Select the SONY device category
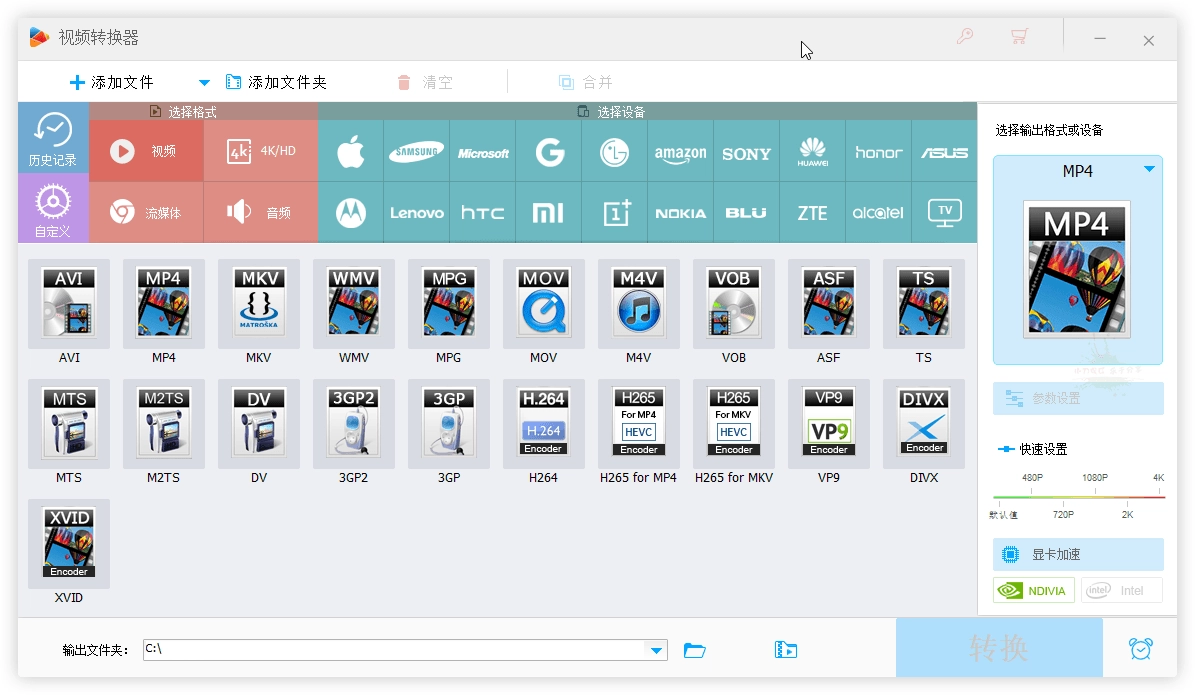1195x695 pixels. (746, 152)
